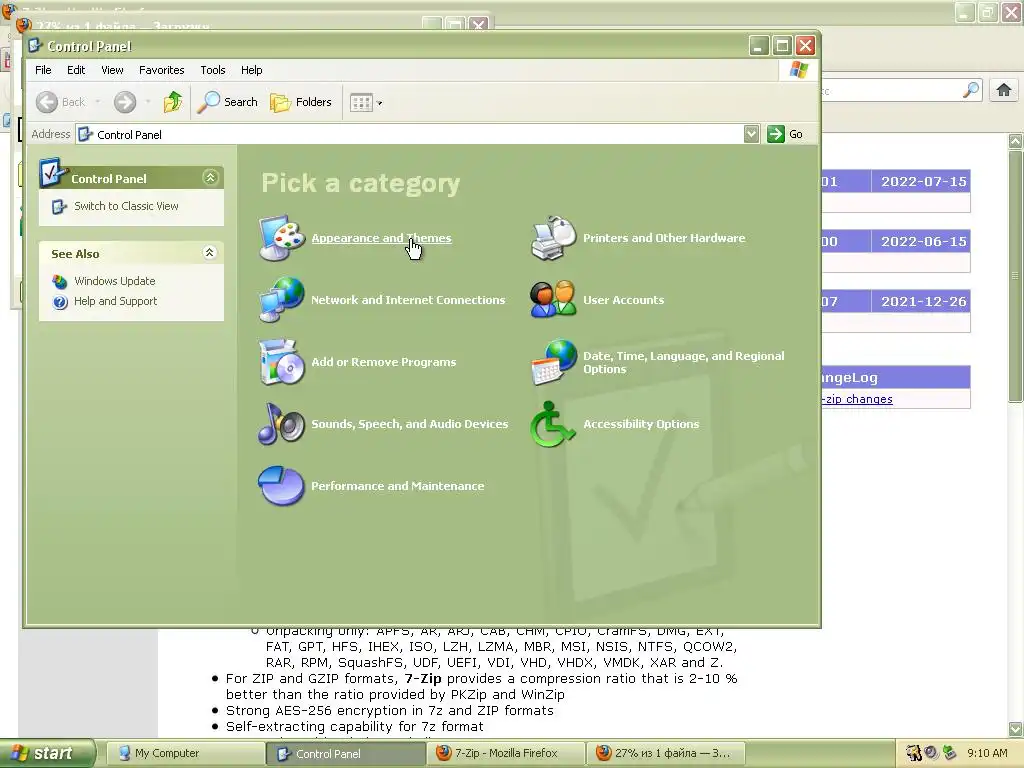1024x768 pixels.
Task: Click the User Accounts label
Action: pyautogui.click(x=624, y=300)
